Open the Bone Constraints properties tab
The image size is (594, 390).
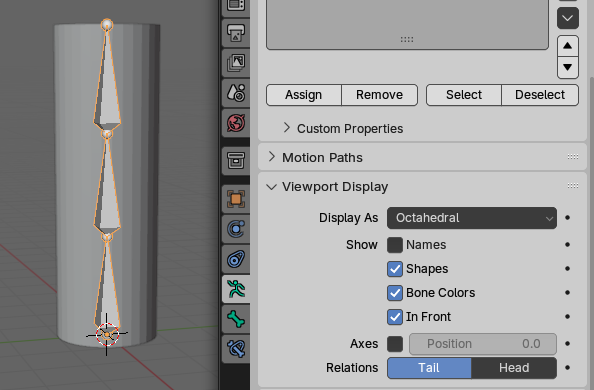tap(236, 349)
